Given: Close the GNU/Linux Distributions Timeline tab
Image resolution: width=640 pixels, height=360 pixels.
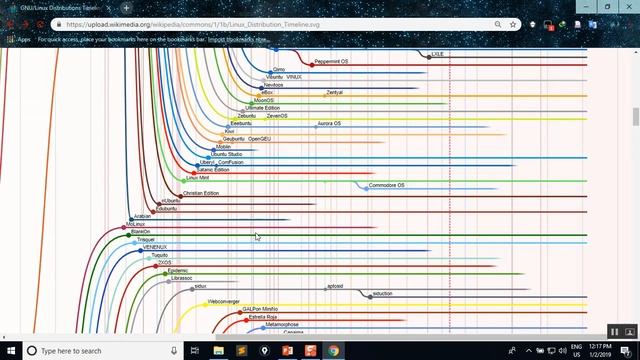Looking at the screenshot, I should [109, 8].
